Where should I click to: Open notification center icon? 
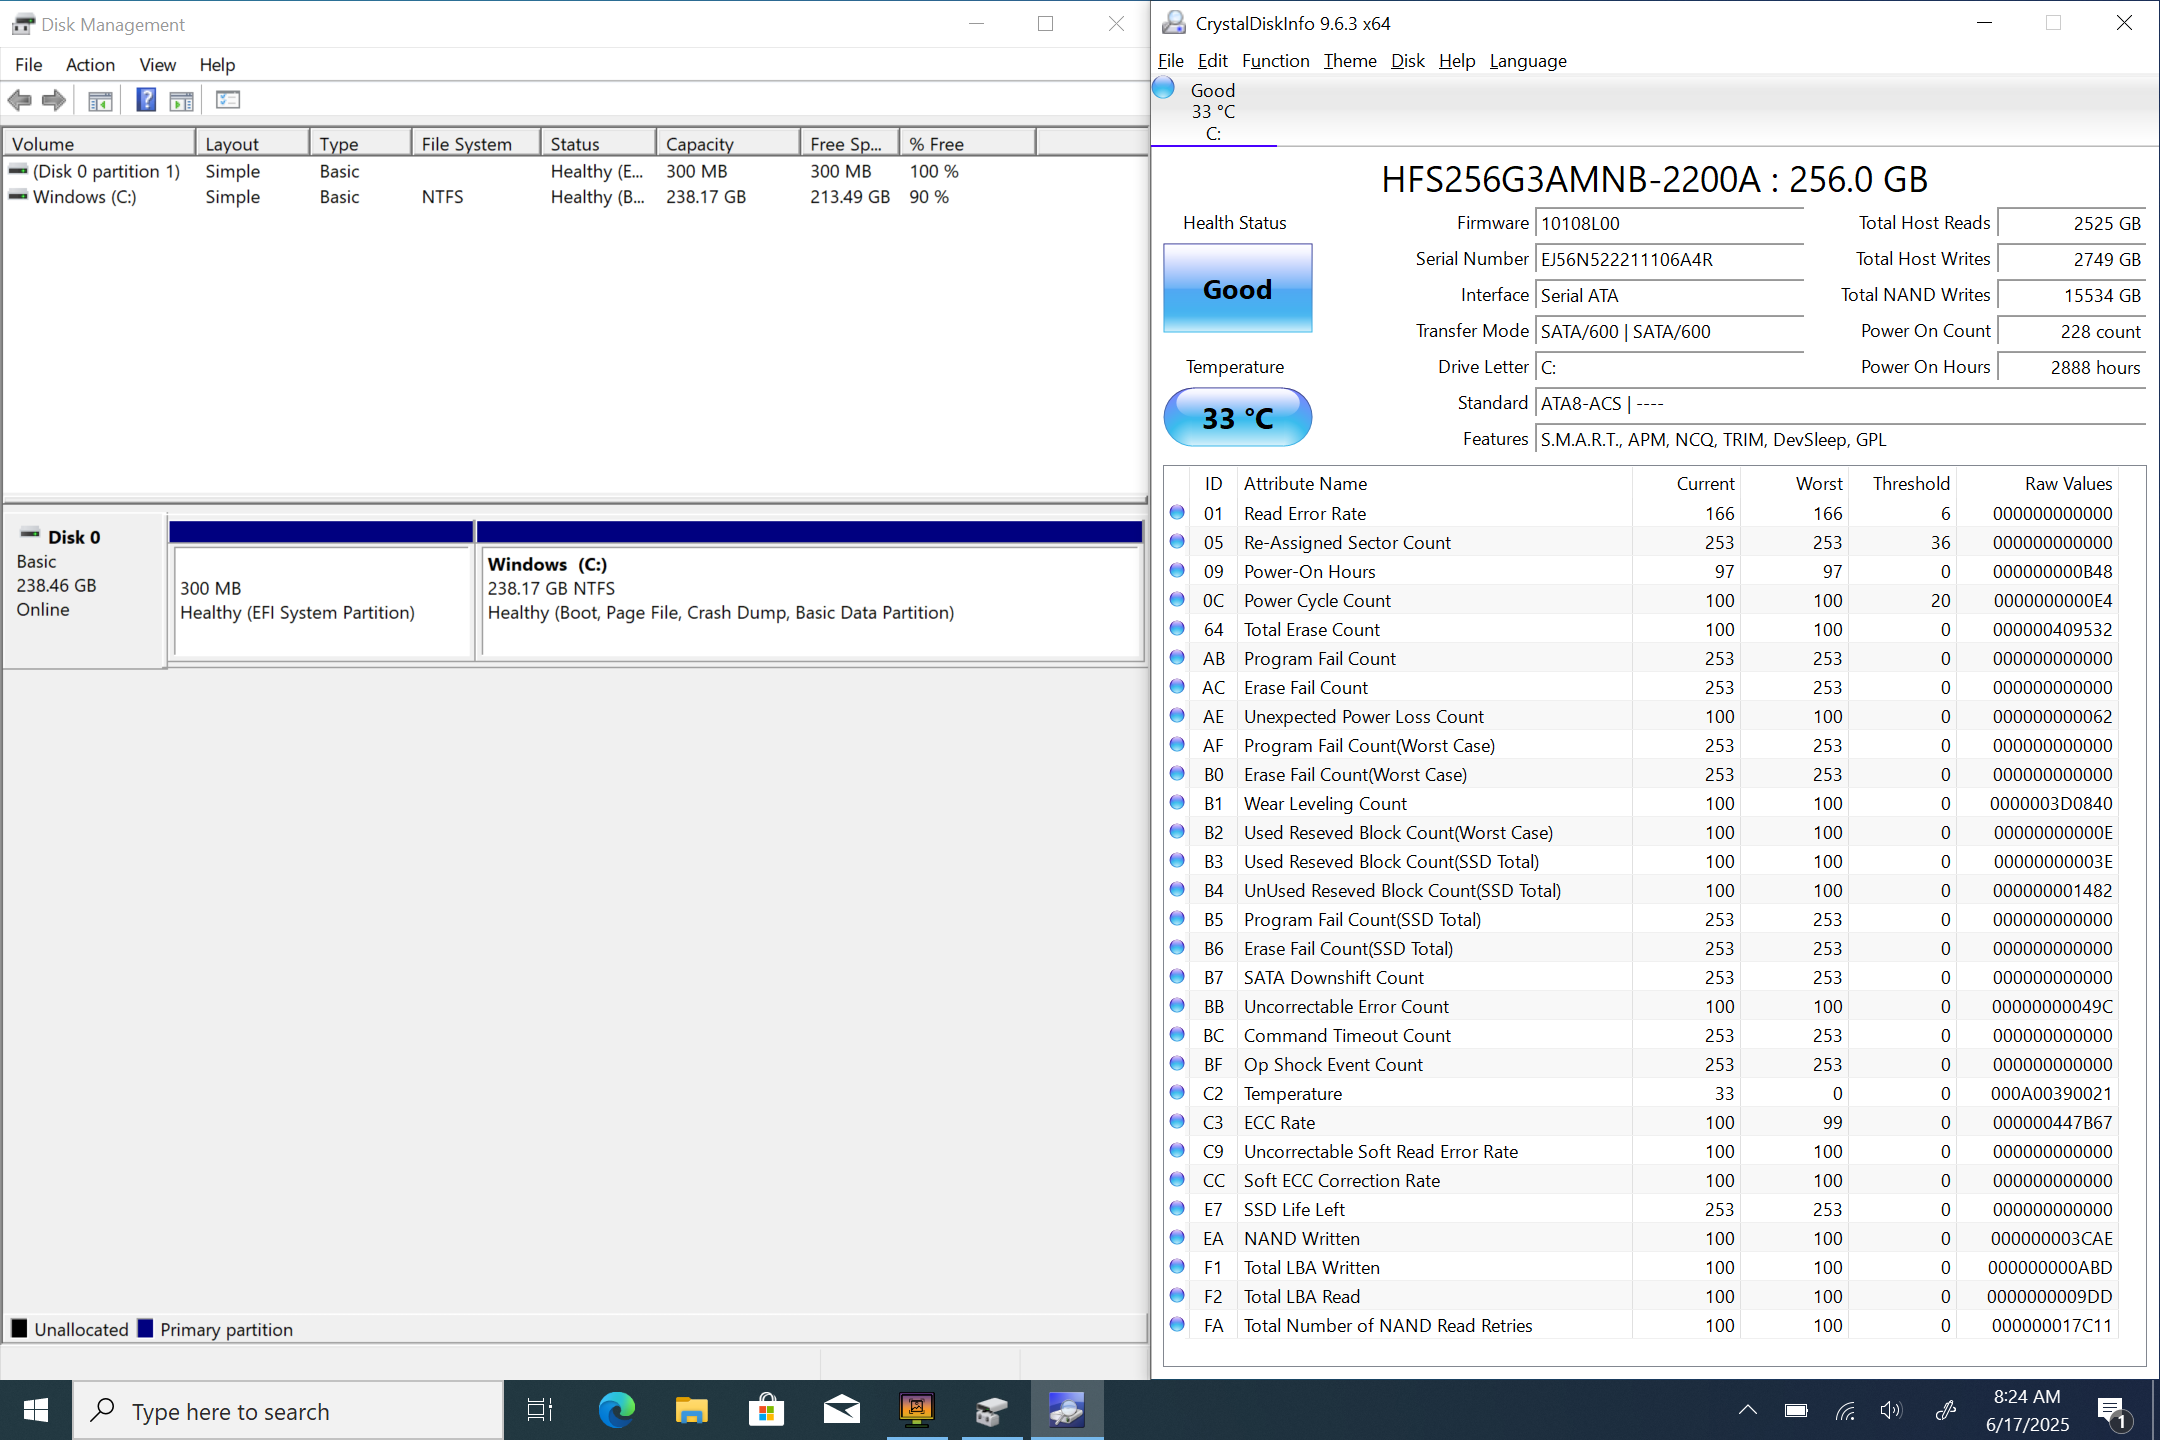point(2114,1412)
